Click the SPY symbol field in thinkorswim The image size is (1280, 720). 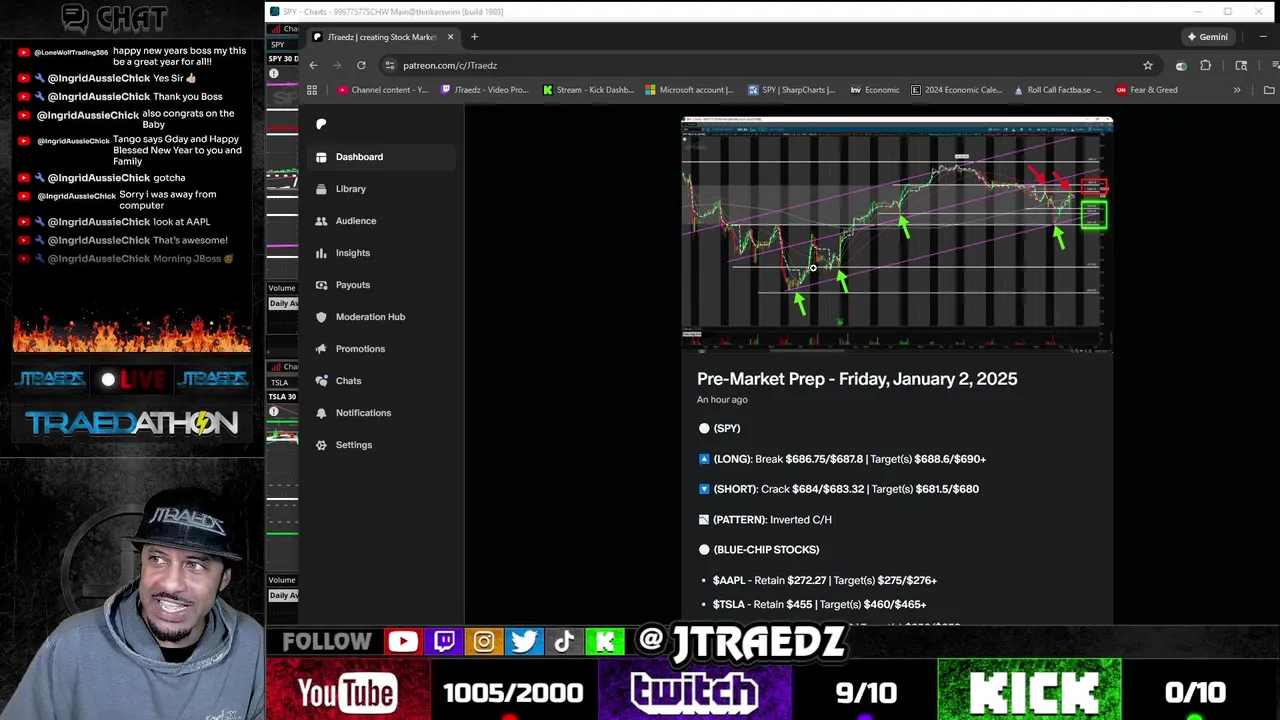tap(282, 44)
